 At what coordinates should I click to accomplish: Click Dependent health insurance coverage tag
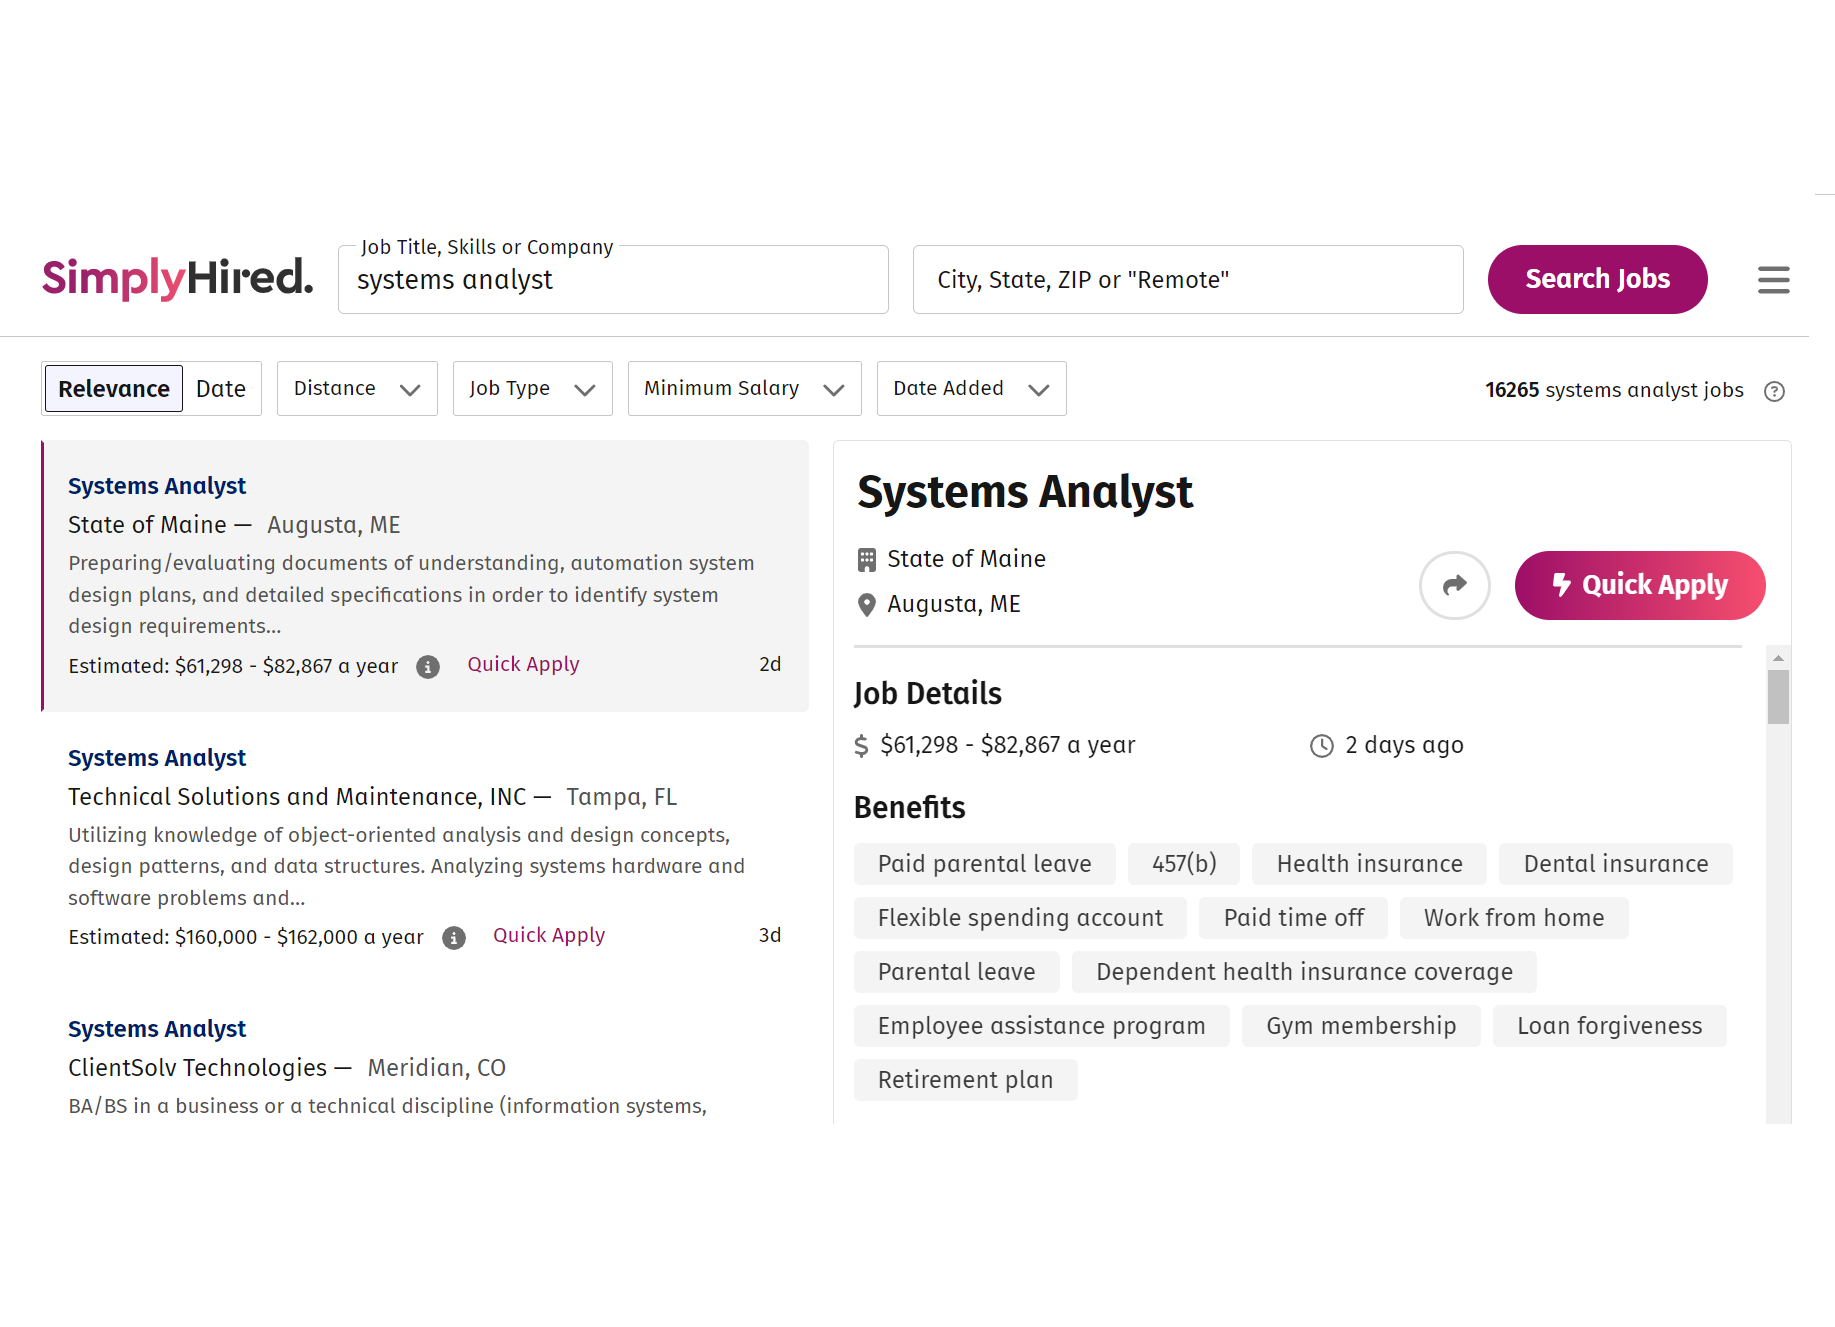point(1304,972)
